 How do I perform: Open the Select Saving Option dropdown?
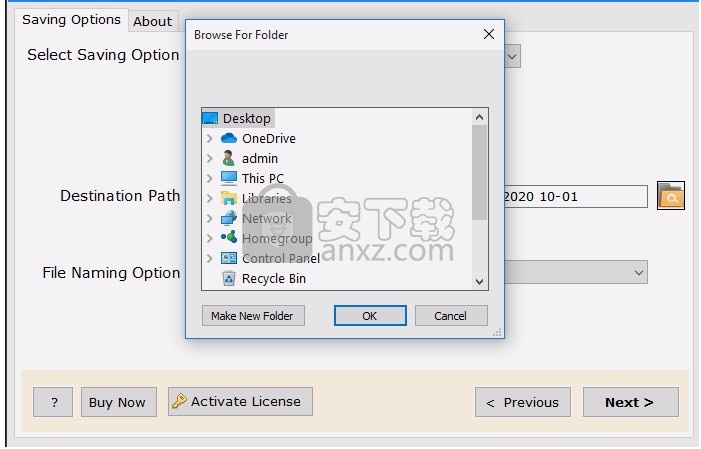point(512,56)
